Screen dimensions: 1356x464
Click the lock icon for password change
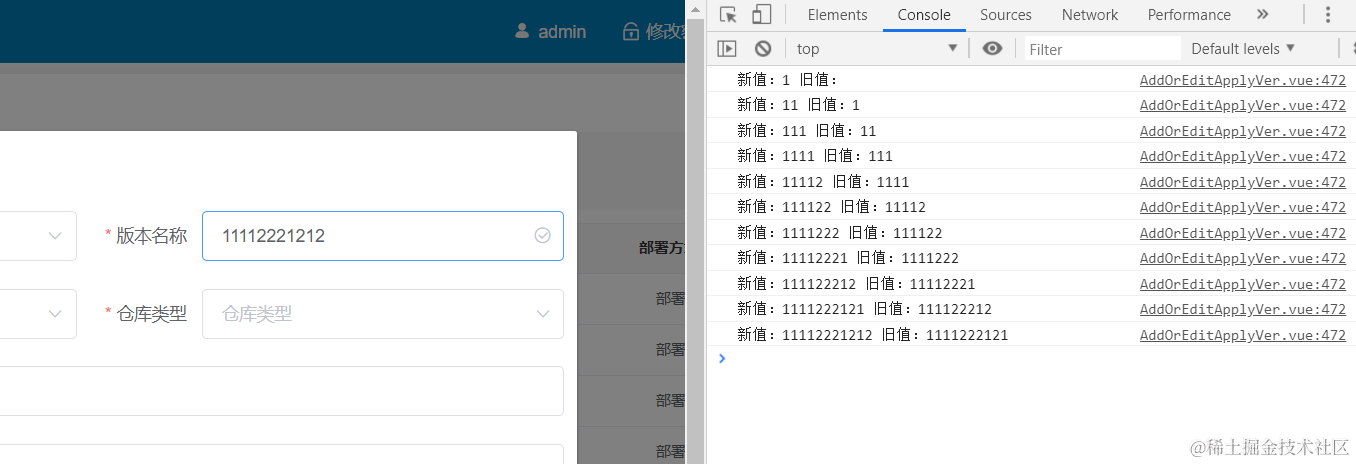[631, 31]
